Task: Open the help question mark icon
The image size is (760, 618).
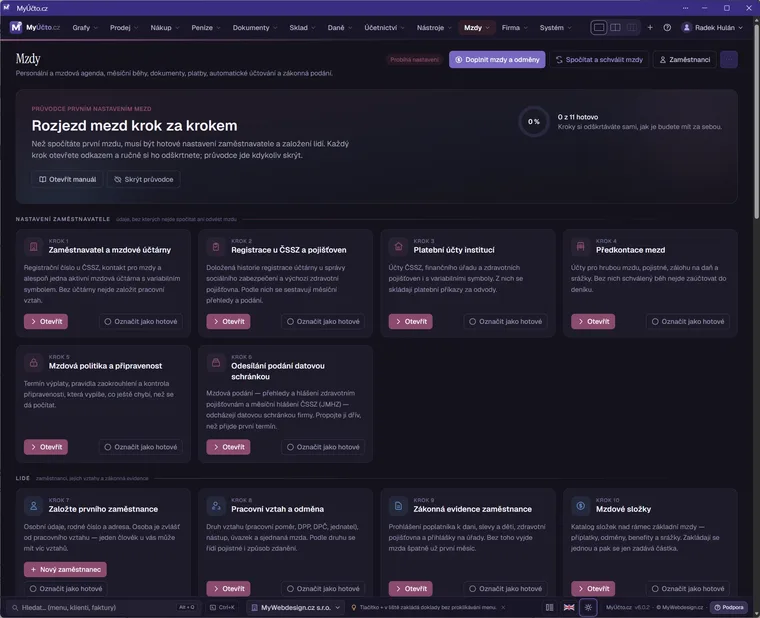Action: click(667, 28)
